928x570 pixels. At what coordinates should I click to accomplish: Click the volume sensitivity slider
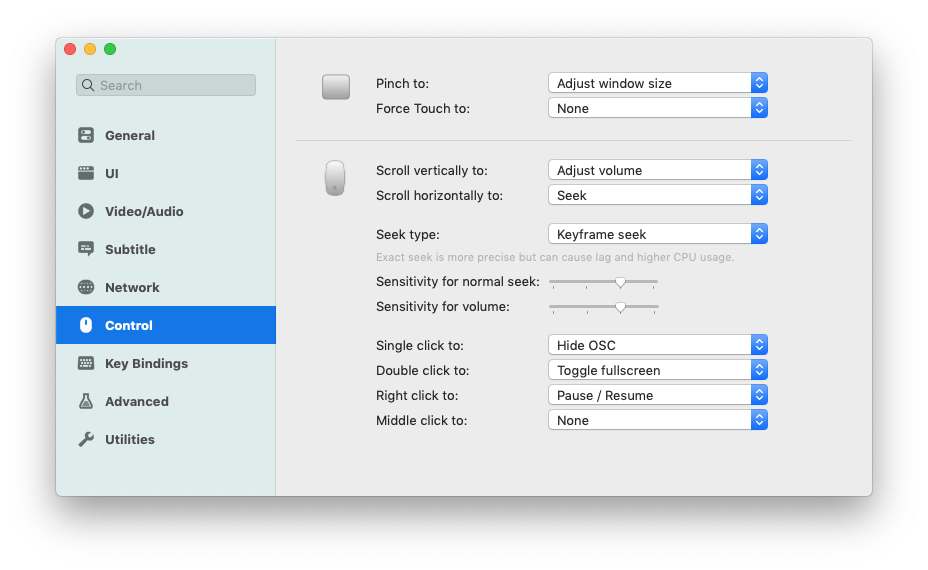[604, 307]
